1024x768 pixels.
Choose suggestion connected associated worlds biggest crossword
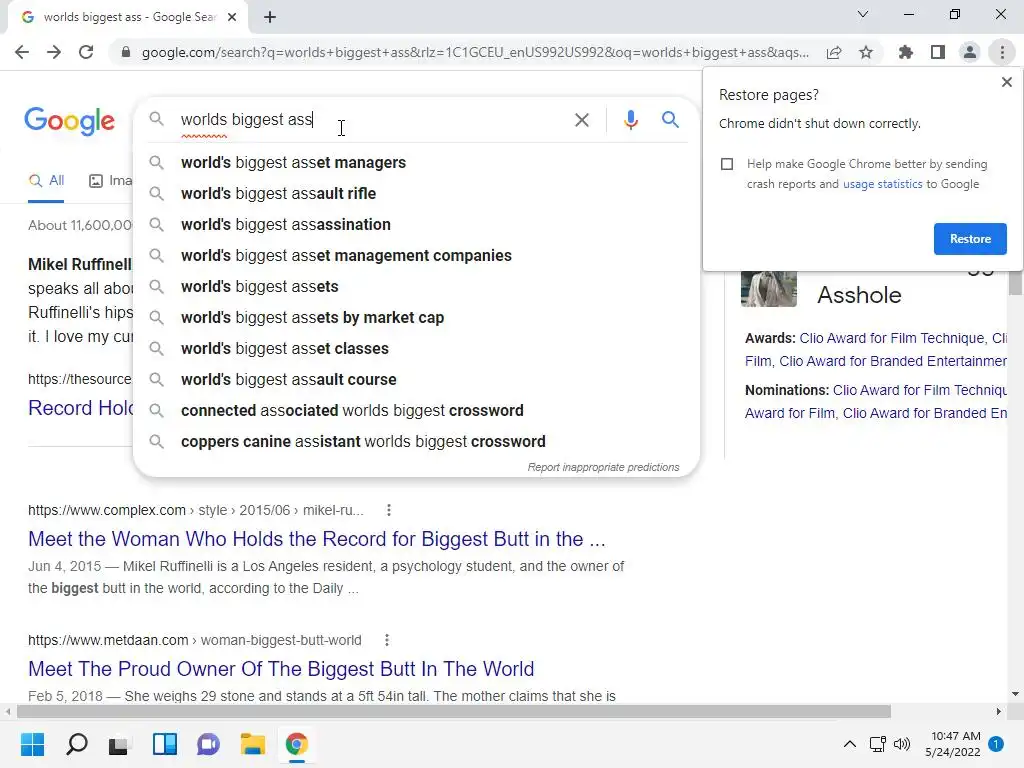[416, 411]
